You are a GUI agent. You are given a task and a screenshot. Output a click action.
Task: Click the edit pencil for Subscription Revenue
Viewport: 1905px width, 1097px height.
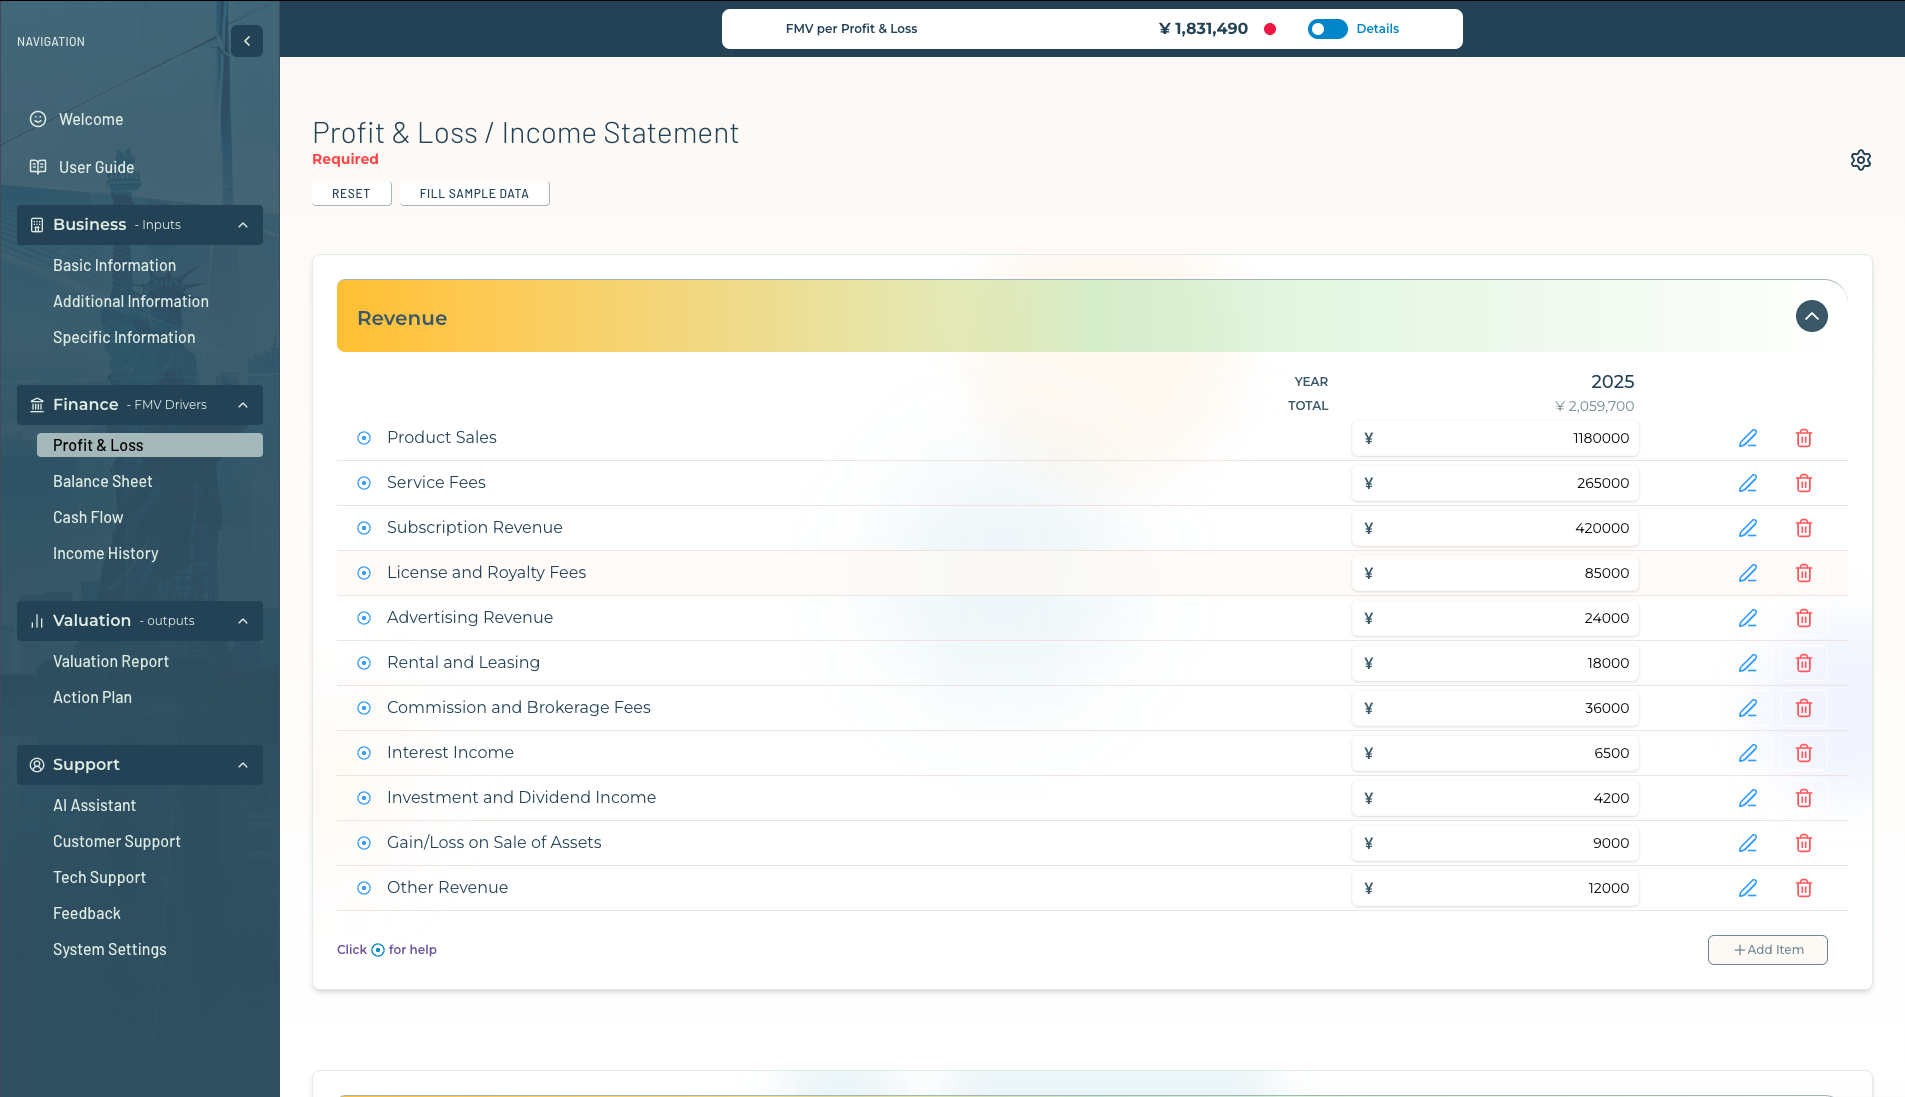point(1747,528)
